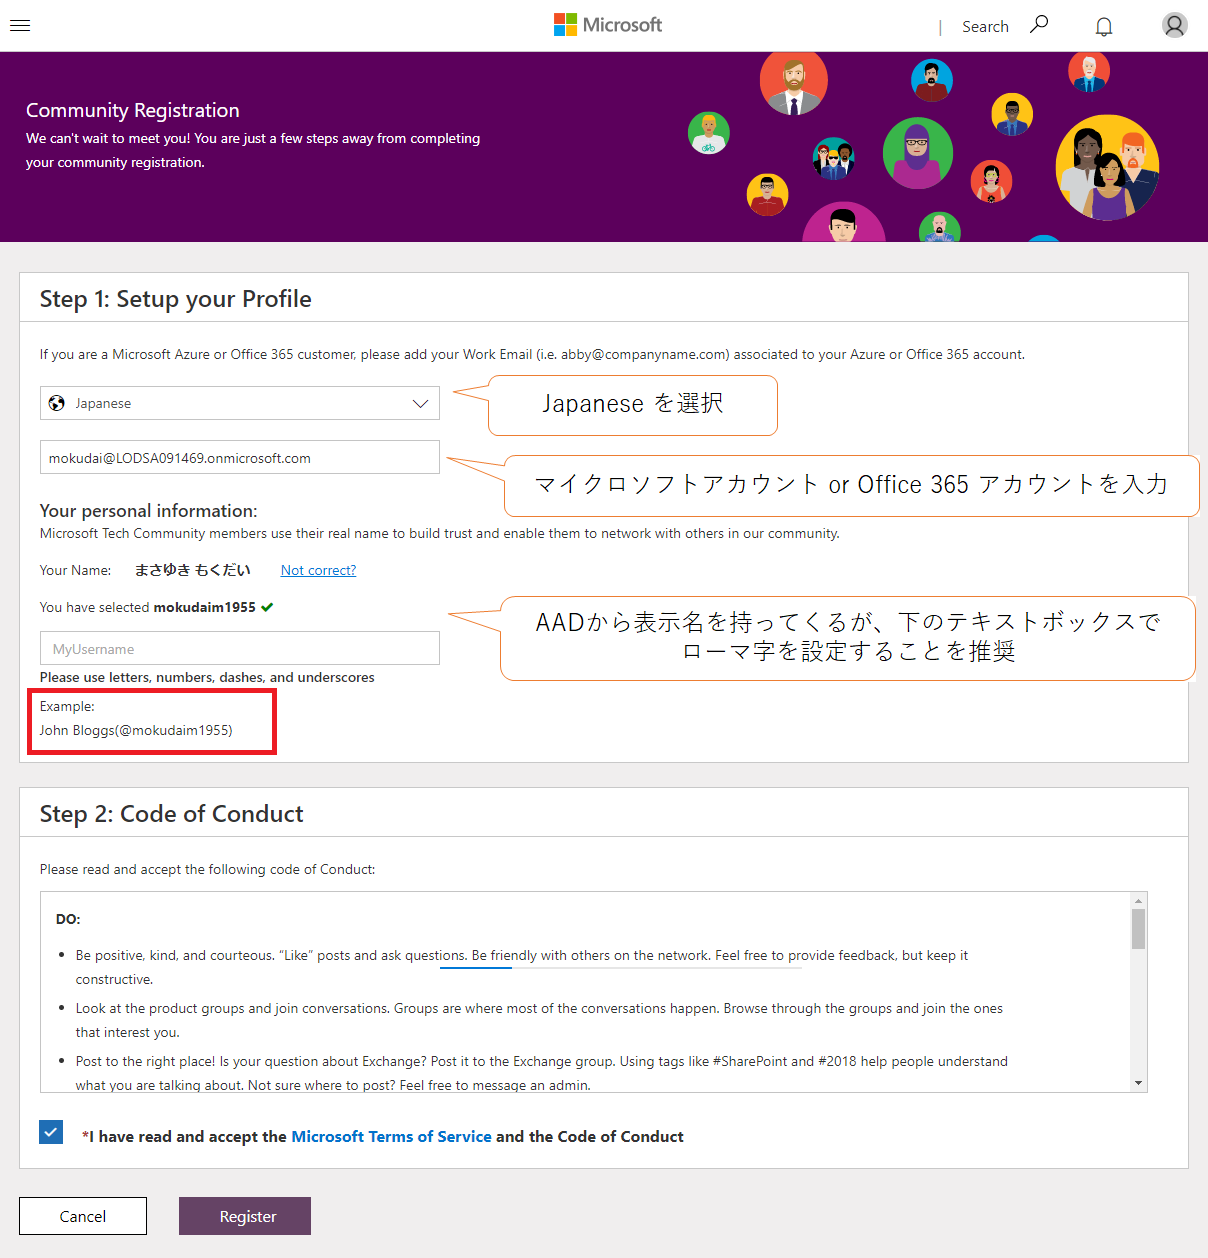
Task: Click the scrollbar up arrow in Code of Conduct
Action: 1137,900
